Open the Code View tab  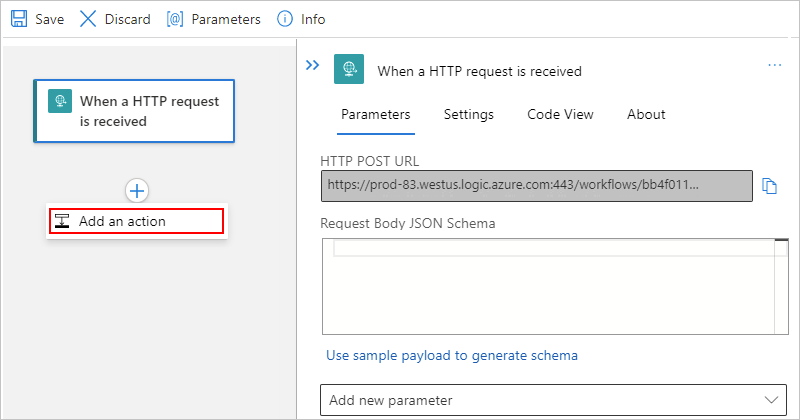coord(560,114)
